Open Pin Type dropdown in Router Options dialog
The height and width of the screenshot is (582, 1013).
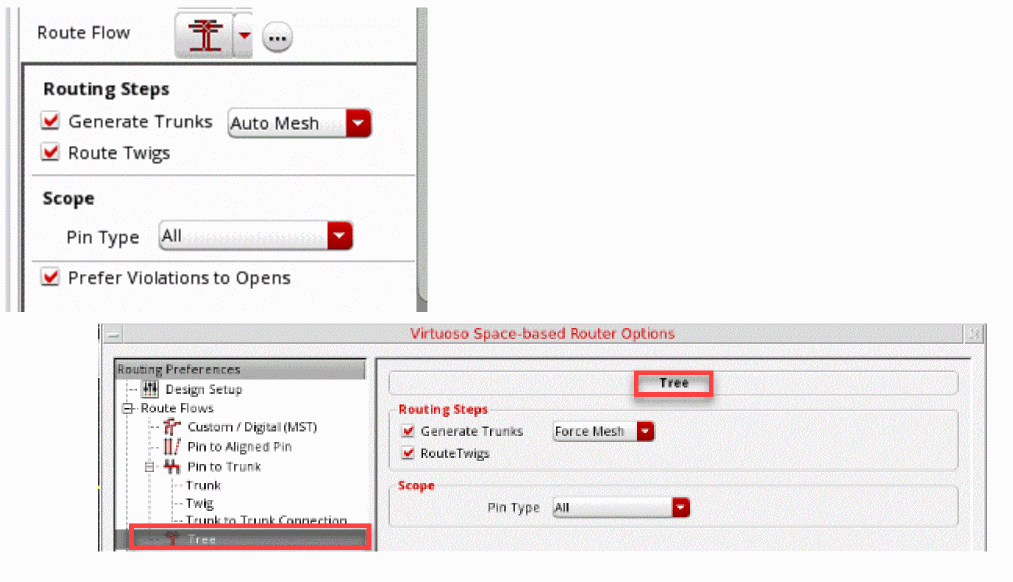(x=621, y=508)
